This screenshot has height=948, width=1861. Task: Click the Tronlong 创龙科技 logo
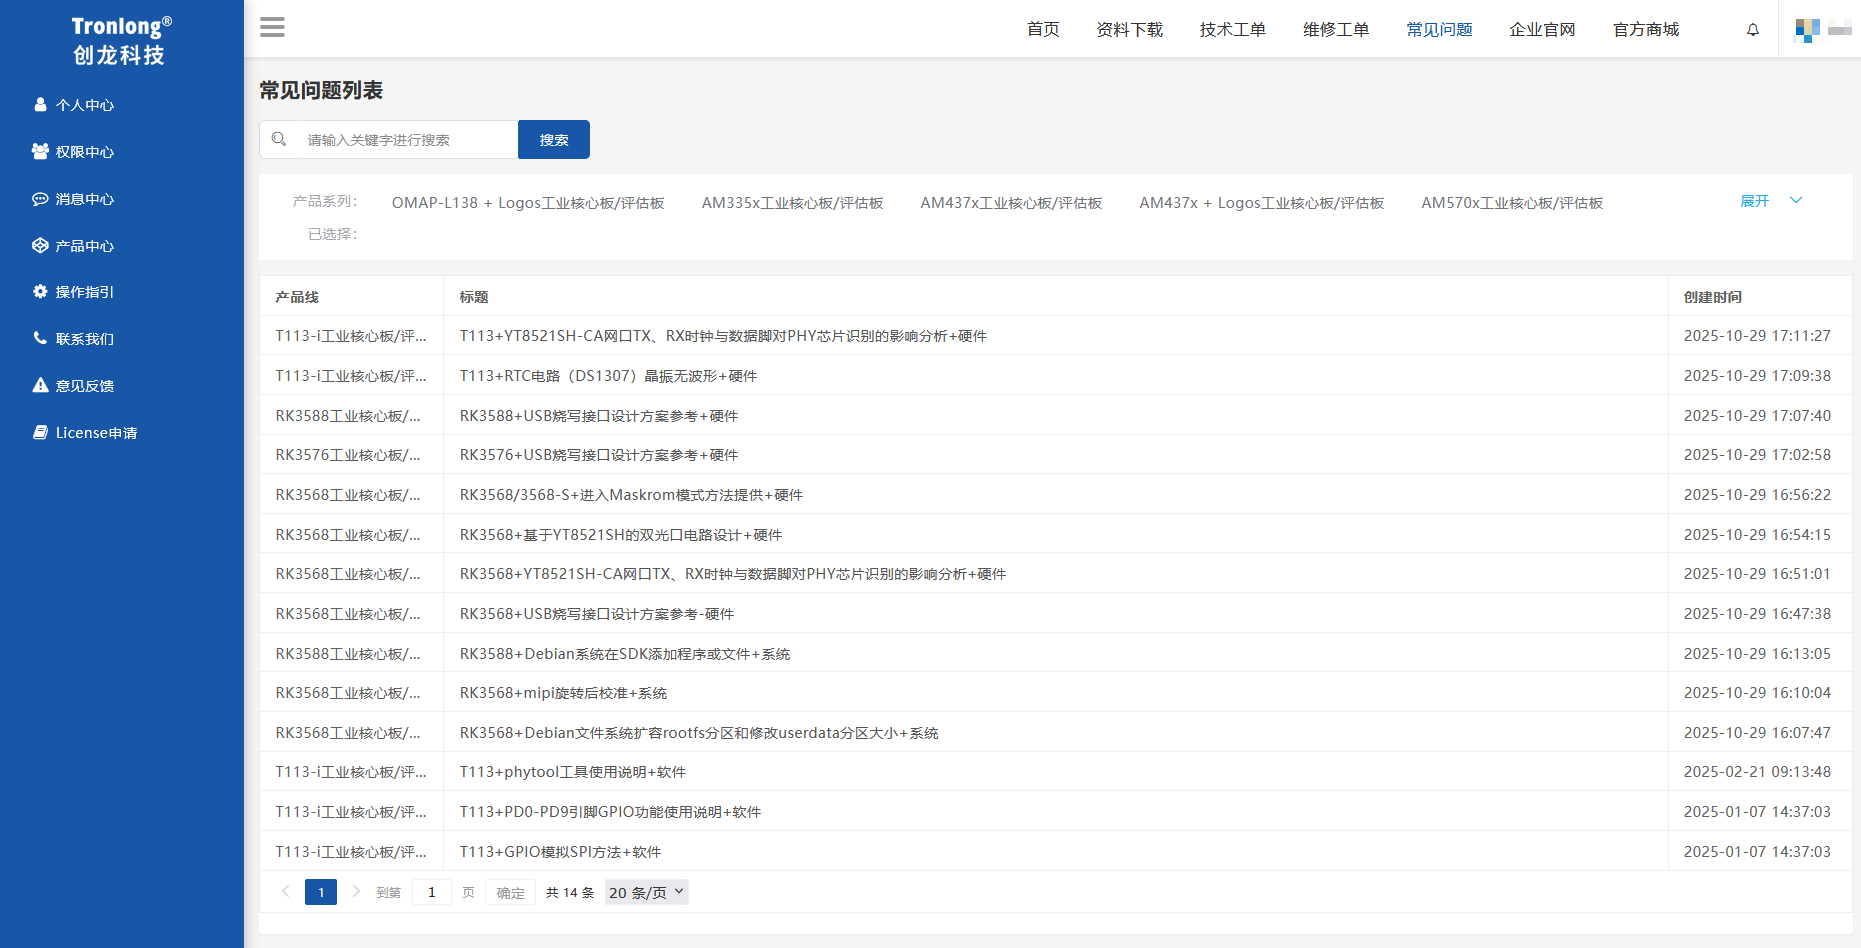tap(120, 41)
